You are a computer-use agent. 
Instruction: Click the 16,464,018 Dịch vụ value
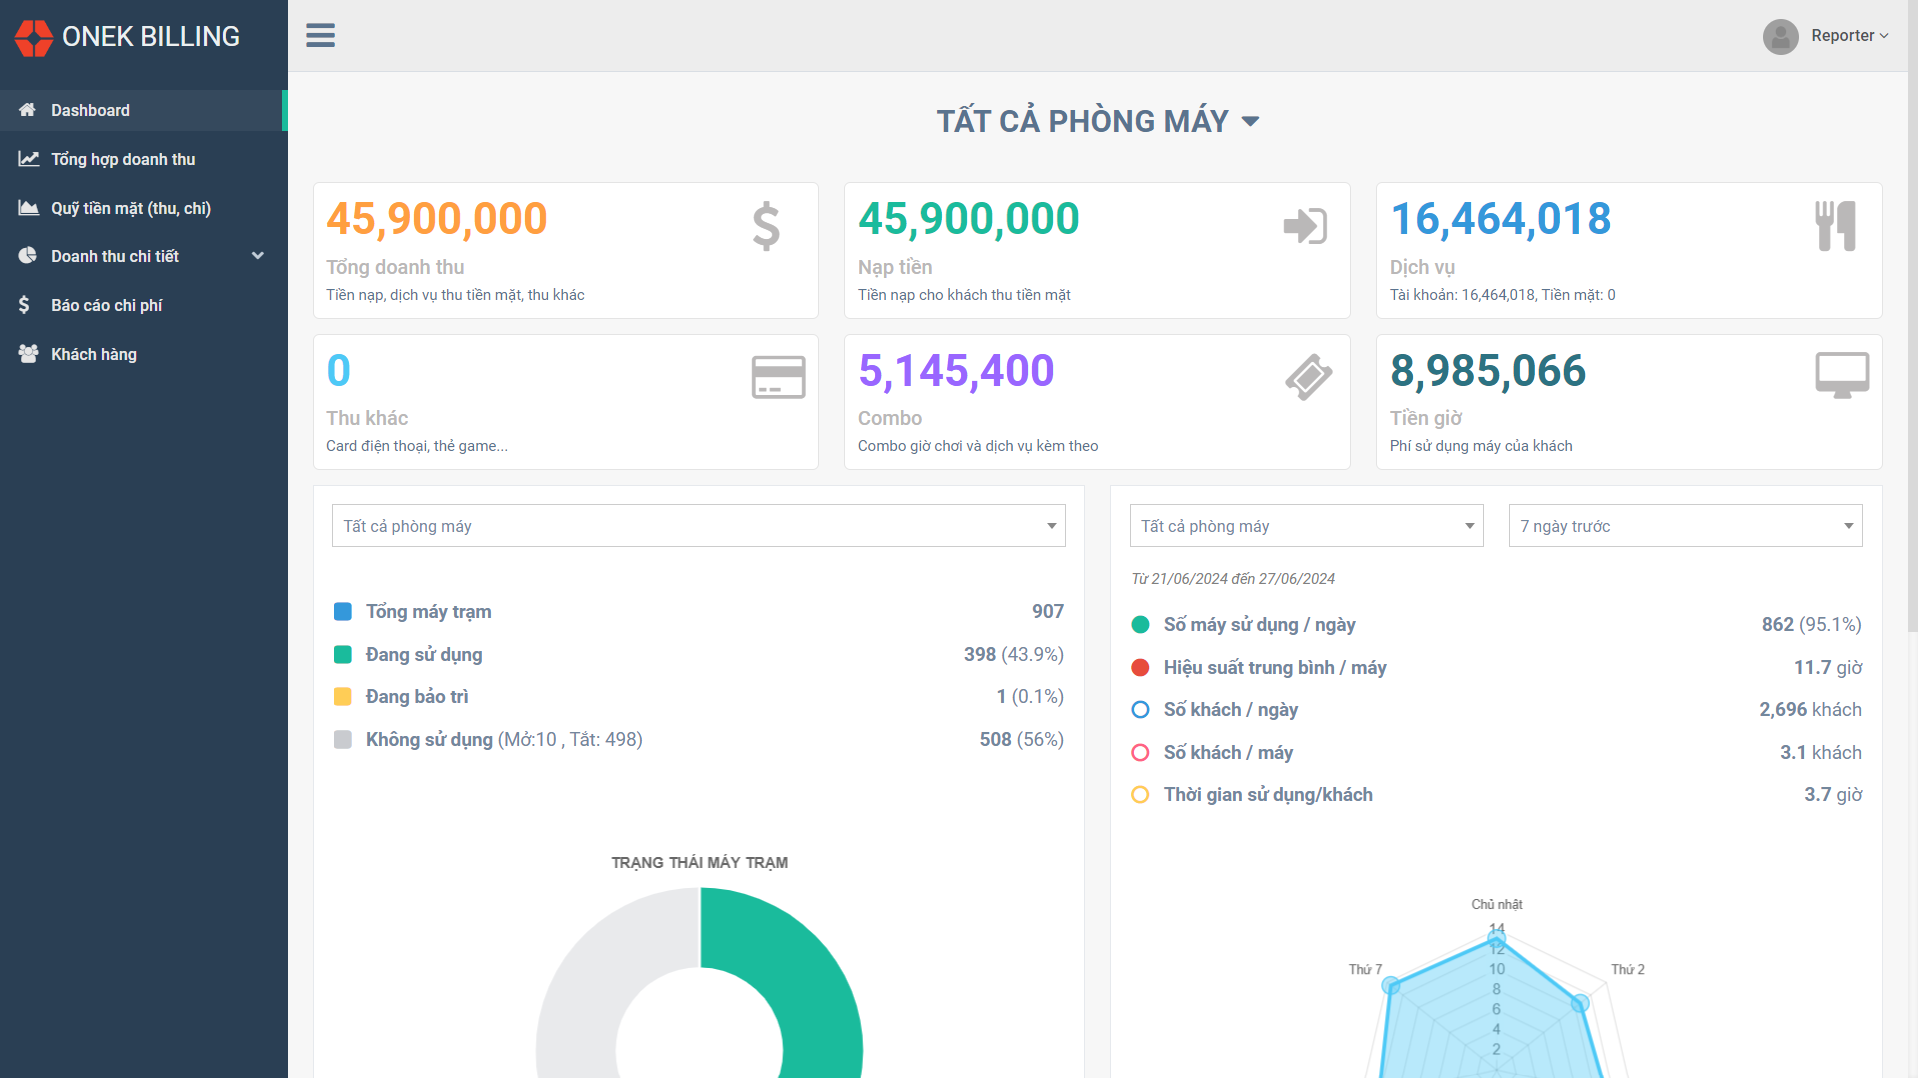pyautogui.click(x=1500, y=219)
